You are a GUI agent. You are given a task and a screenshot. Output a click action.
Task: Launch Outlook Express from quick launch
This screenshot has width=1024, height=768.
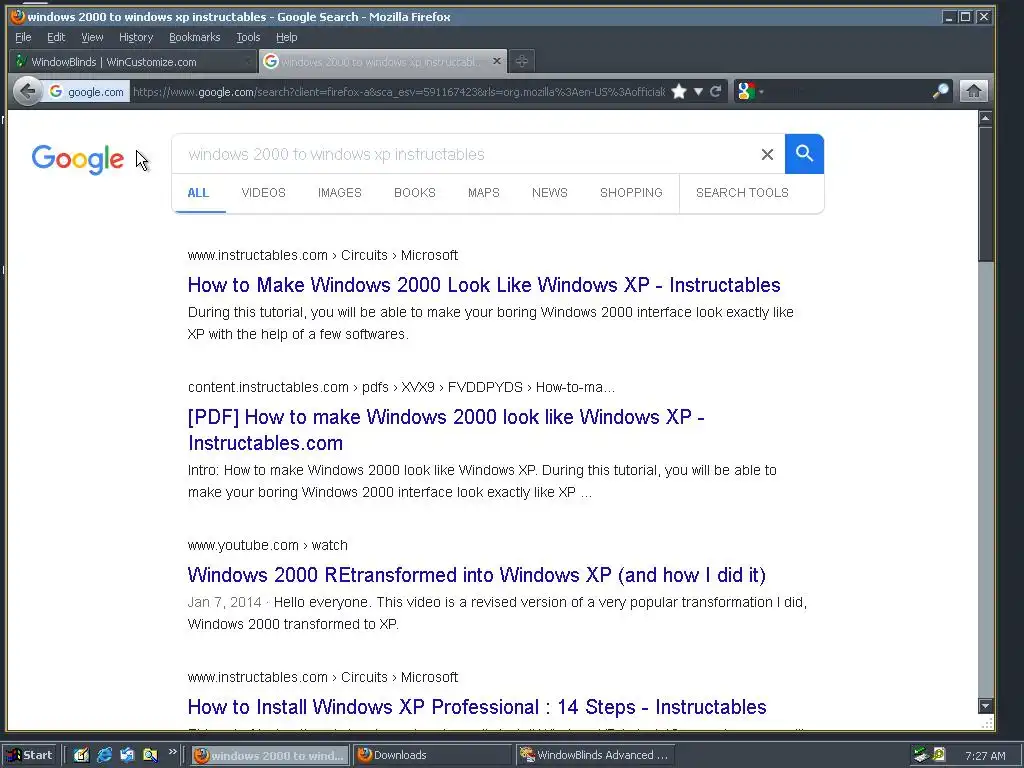coord(127,755)
